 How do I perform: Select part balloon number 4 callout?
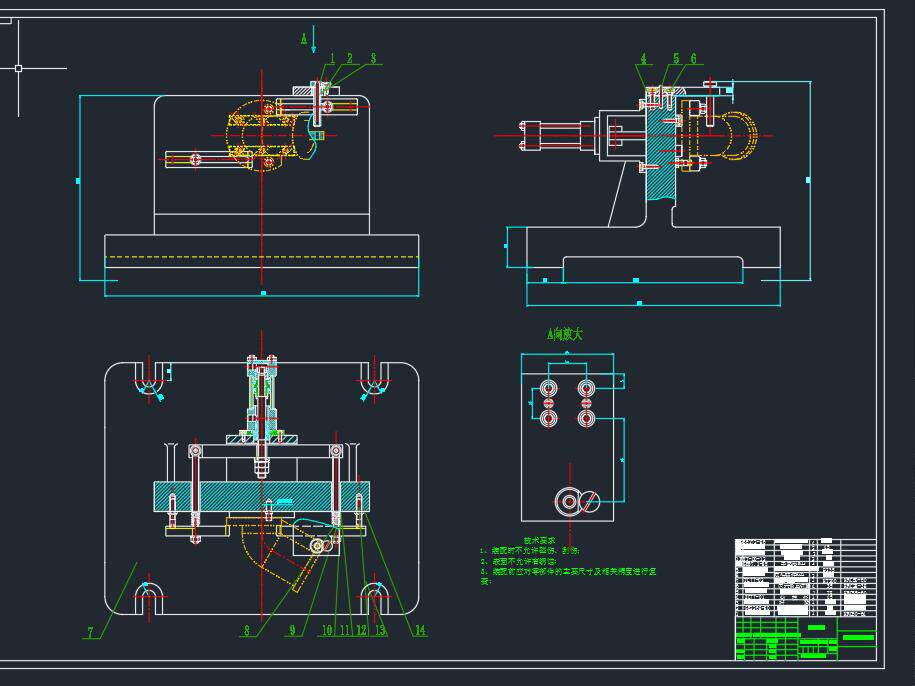coord(645,57)
